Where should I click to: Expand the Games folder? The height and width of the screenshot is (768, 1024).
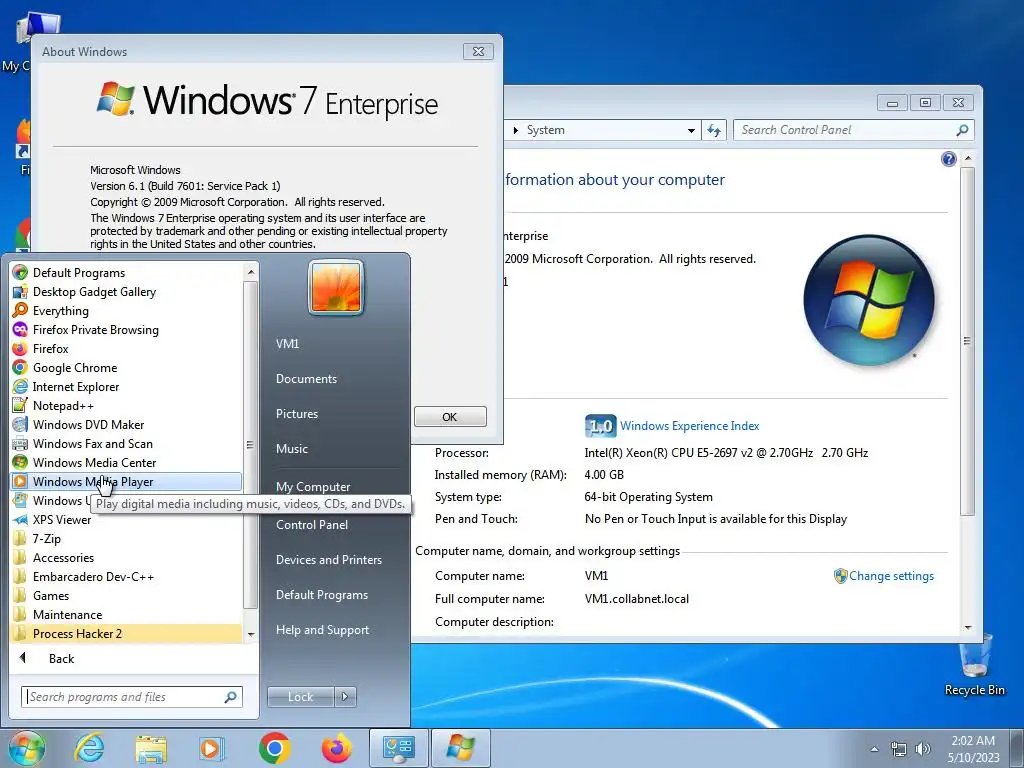[x=127, y=596]
